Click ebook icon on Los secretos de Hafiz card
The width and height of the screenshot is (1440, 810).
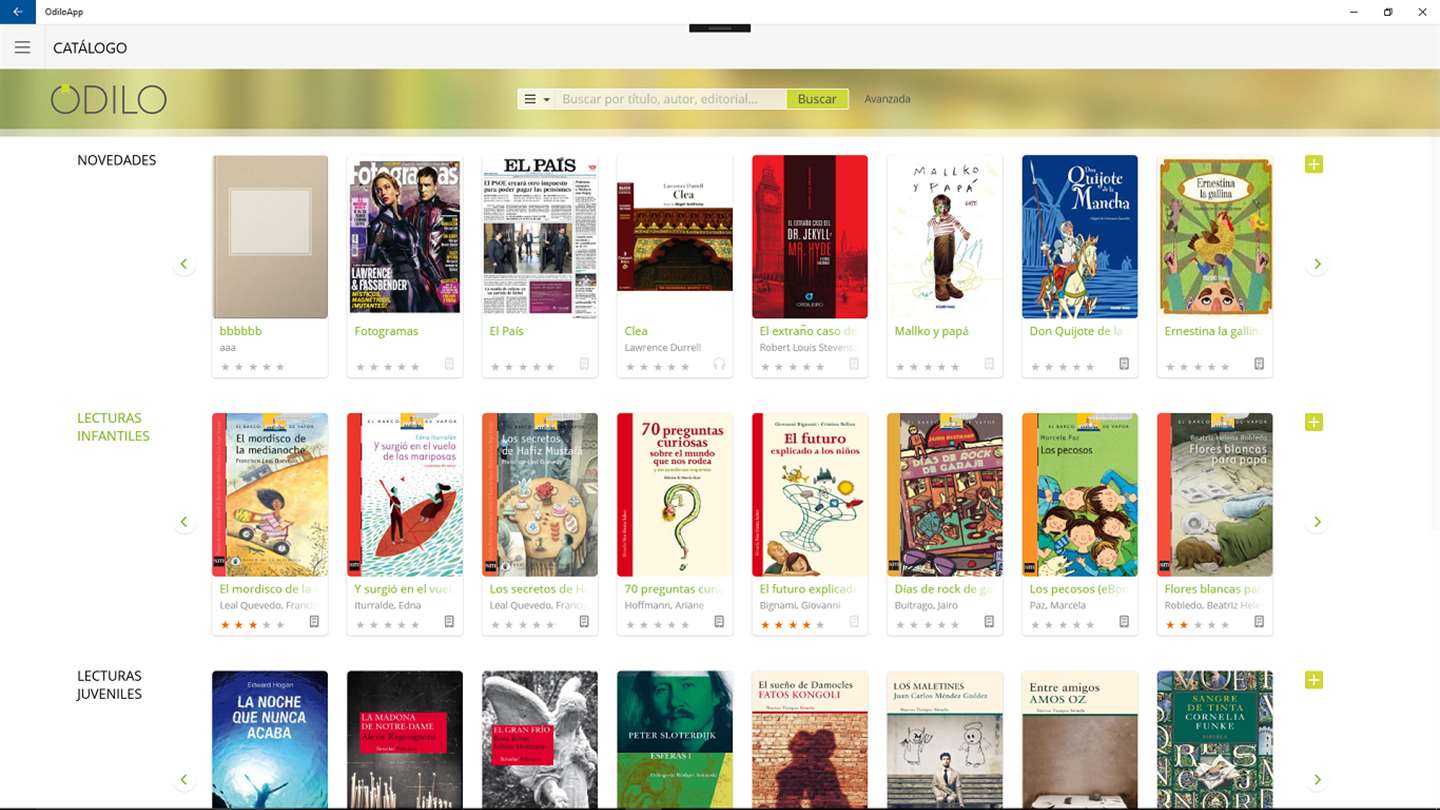584,622
